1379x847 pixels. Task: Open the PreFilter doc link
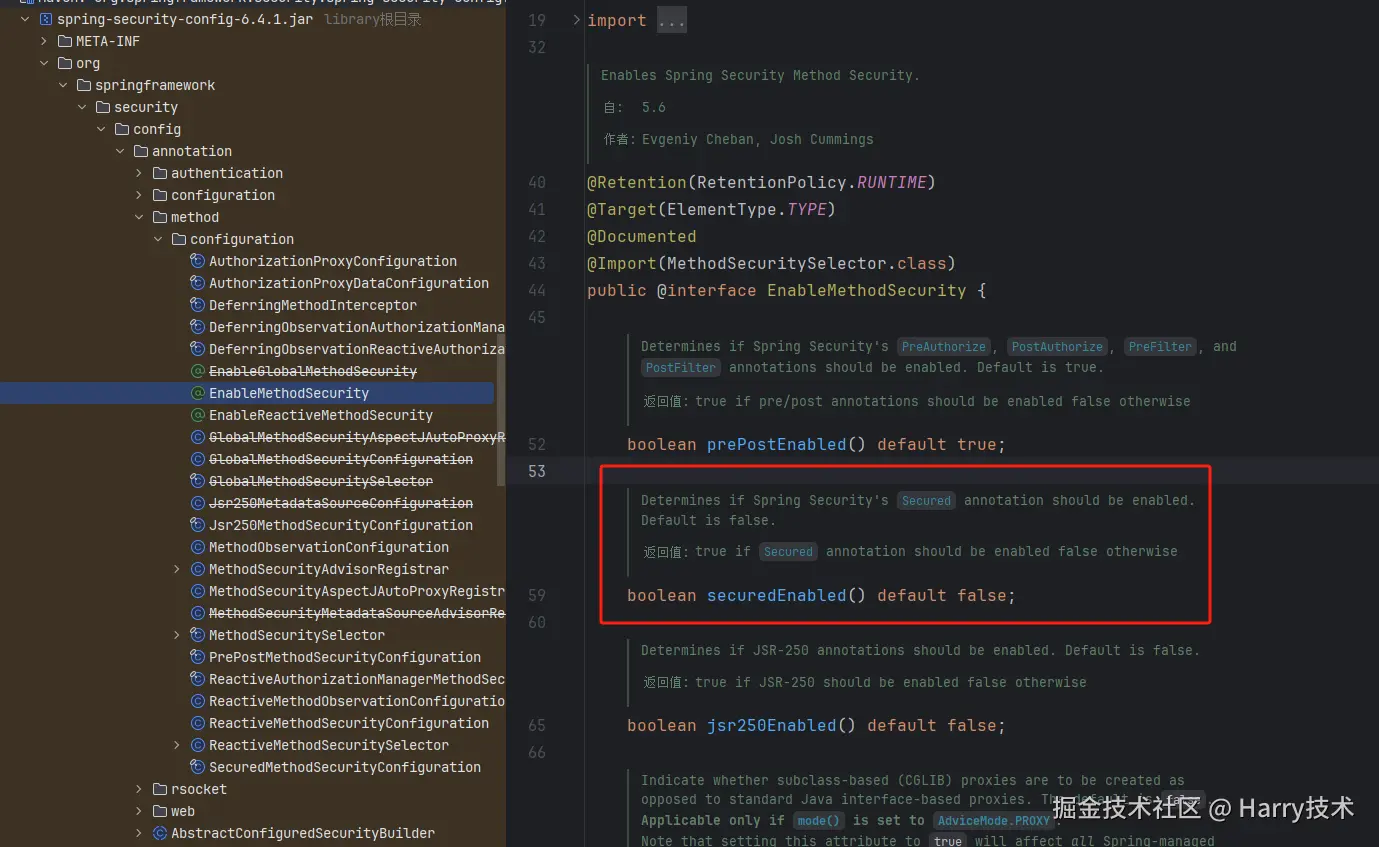[x=1160, y=347]
